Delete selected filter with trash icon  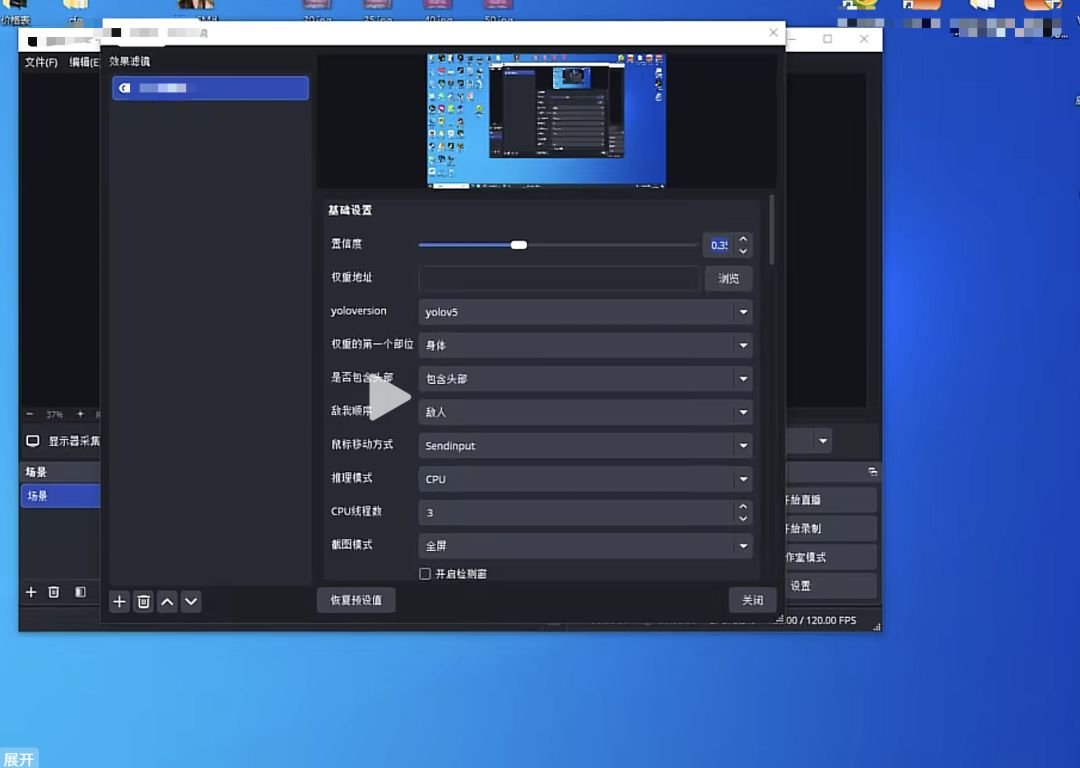coord(143,601)
